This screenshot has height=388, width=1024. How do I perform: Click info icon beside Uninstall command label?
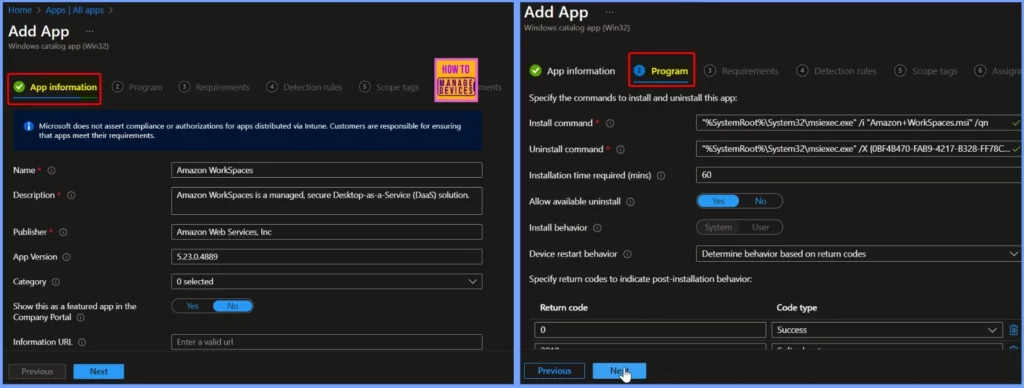(620, 150)
